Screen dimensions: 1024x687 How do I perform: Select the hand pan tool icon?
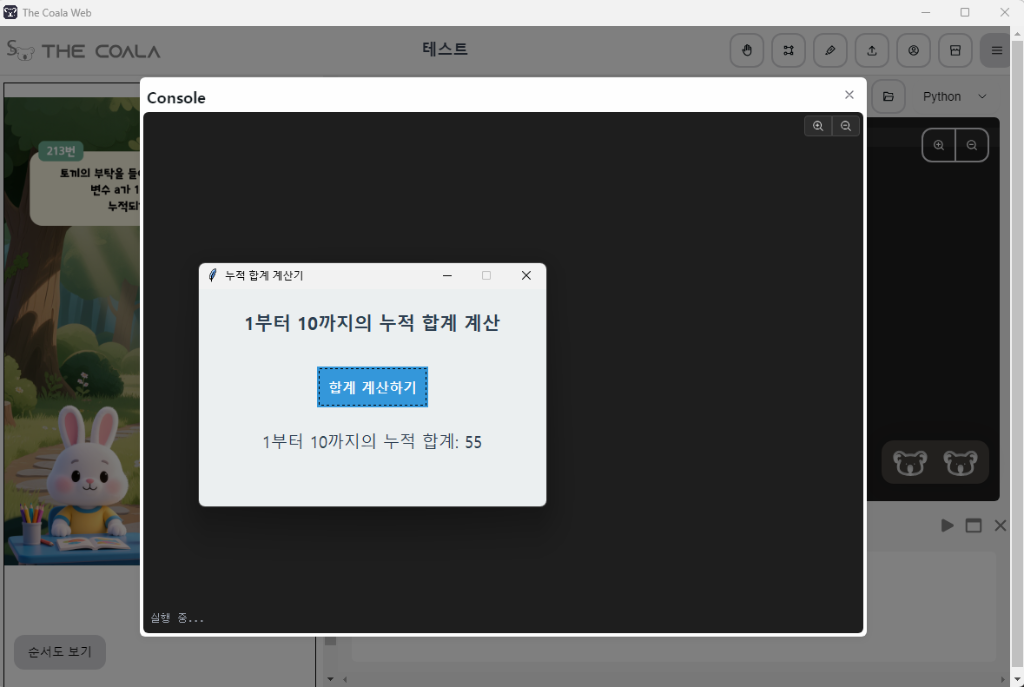[x=747, y=50]
